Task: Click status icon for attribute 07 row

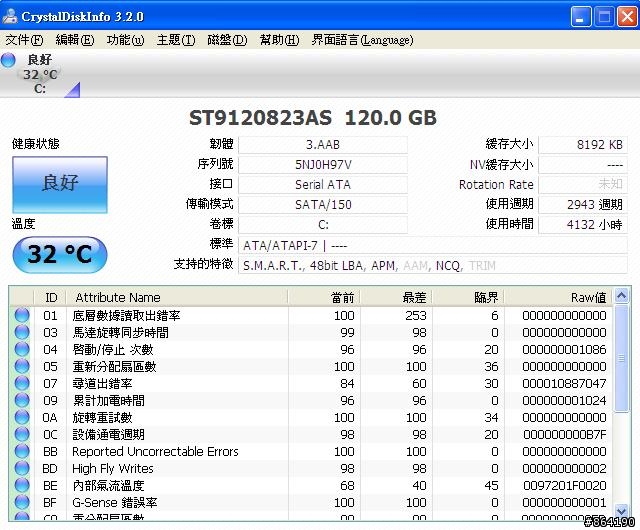Action: (x=22, y=383)
